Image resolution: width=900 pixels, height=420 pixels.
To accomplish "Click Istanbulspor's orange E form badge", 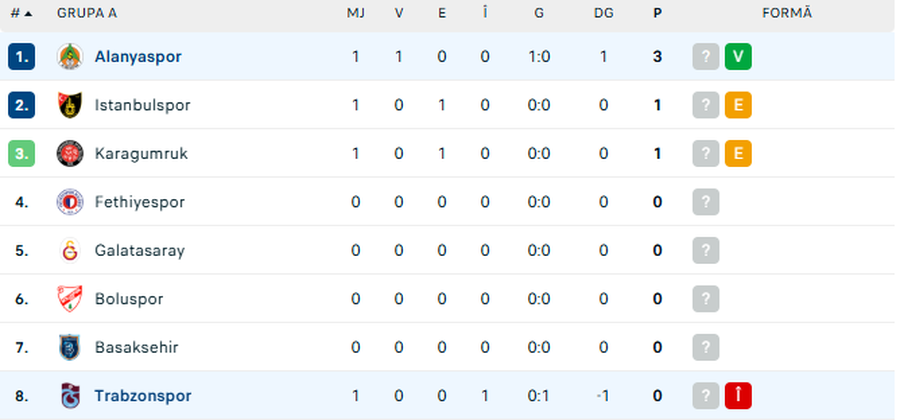I will click(x=738, y=105).
